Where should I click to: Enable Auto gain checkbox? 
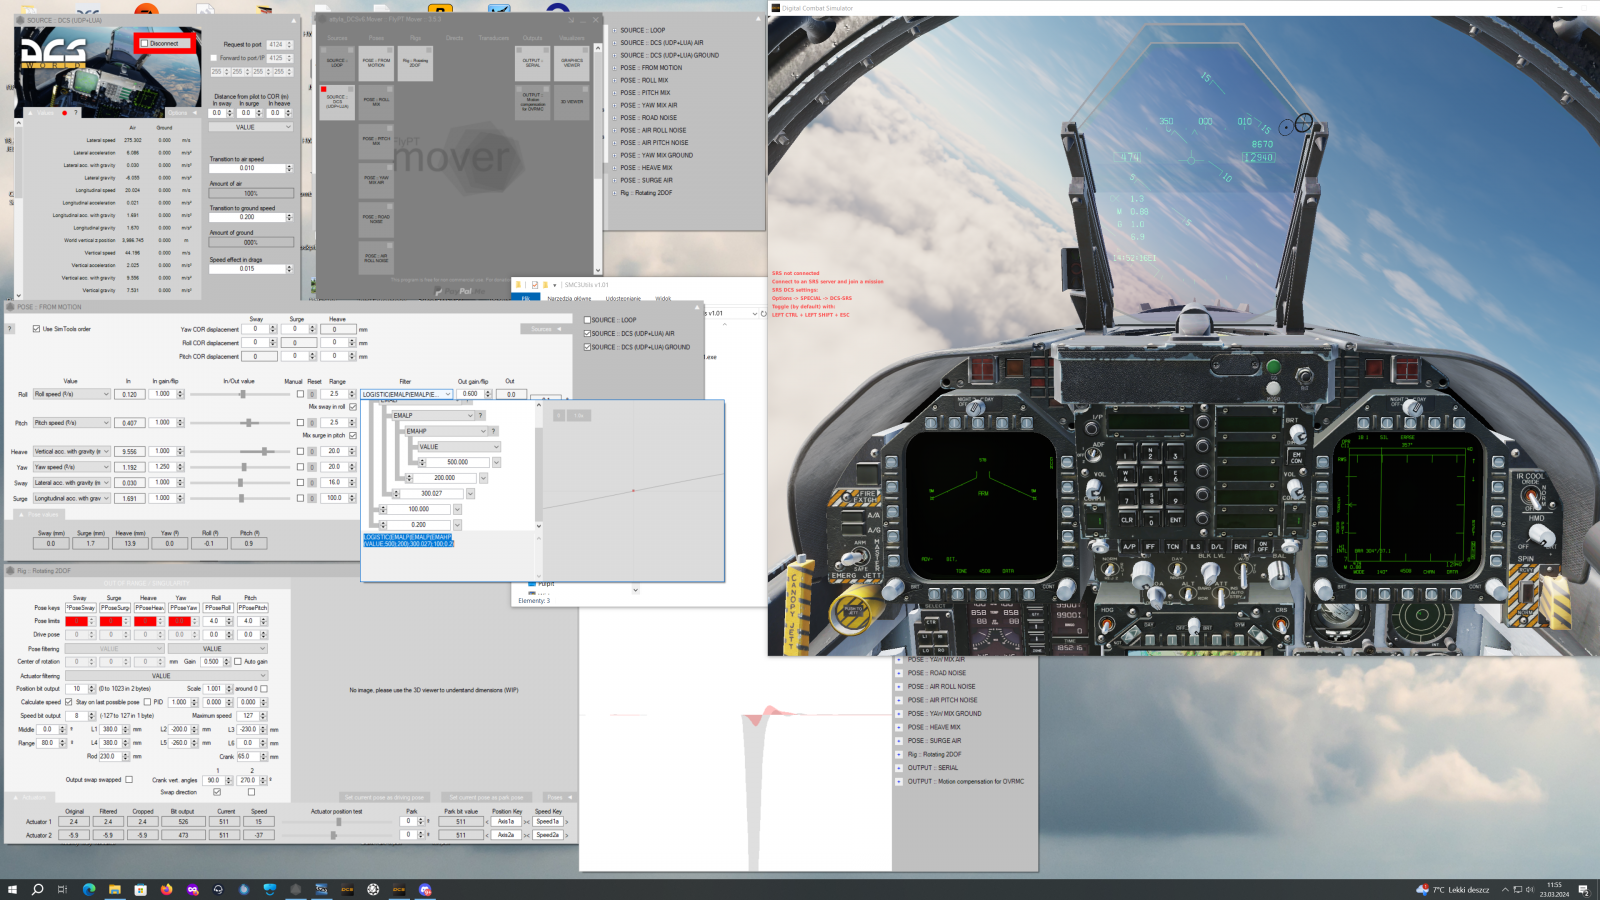click(x=238, y=661)
